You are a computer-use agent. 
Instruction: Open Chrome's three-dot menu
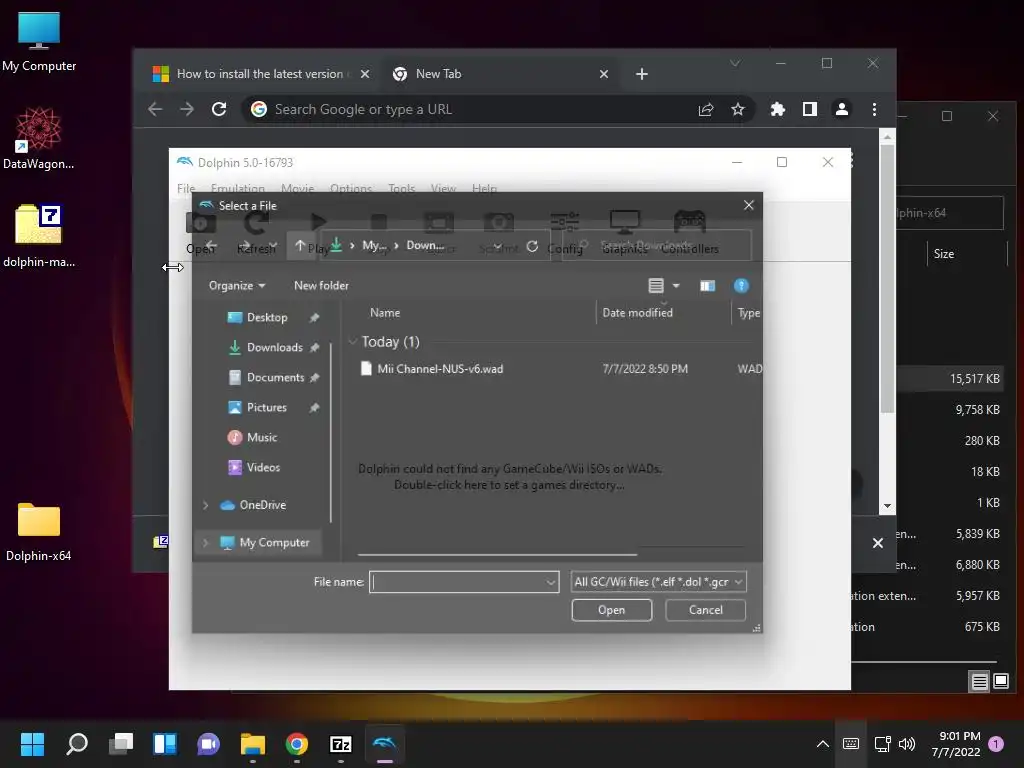(874, 109)
